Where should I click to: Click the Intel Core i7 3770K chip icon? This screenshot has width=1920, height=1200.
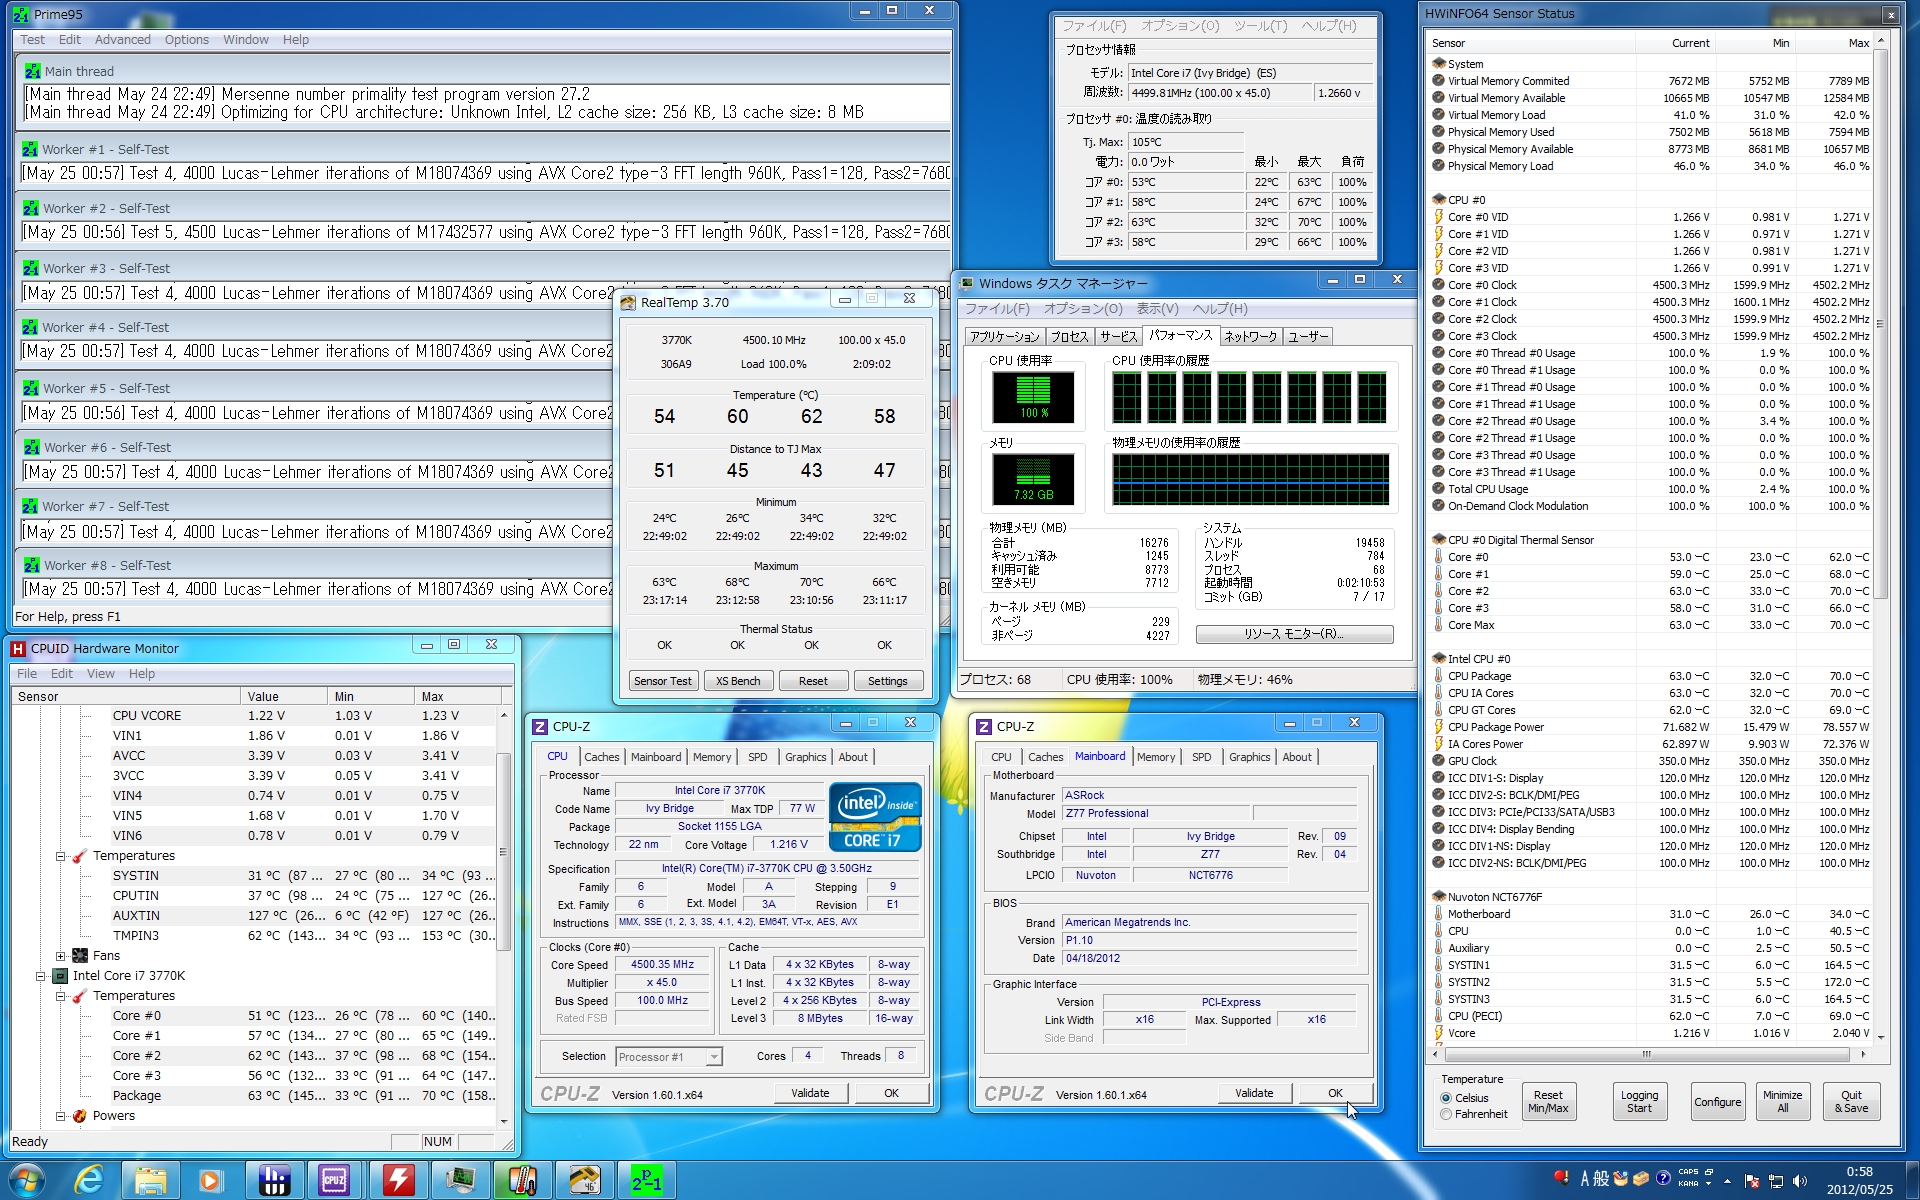click(x=60, y=976)
